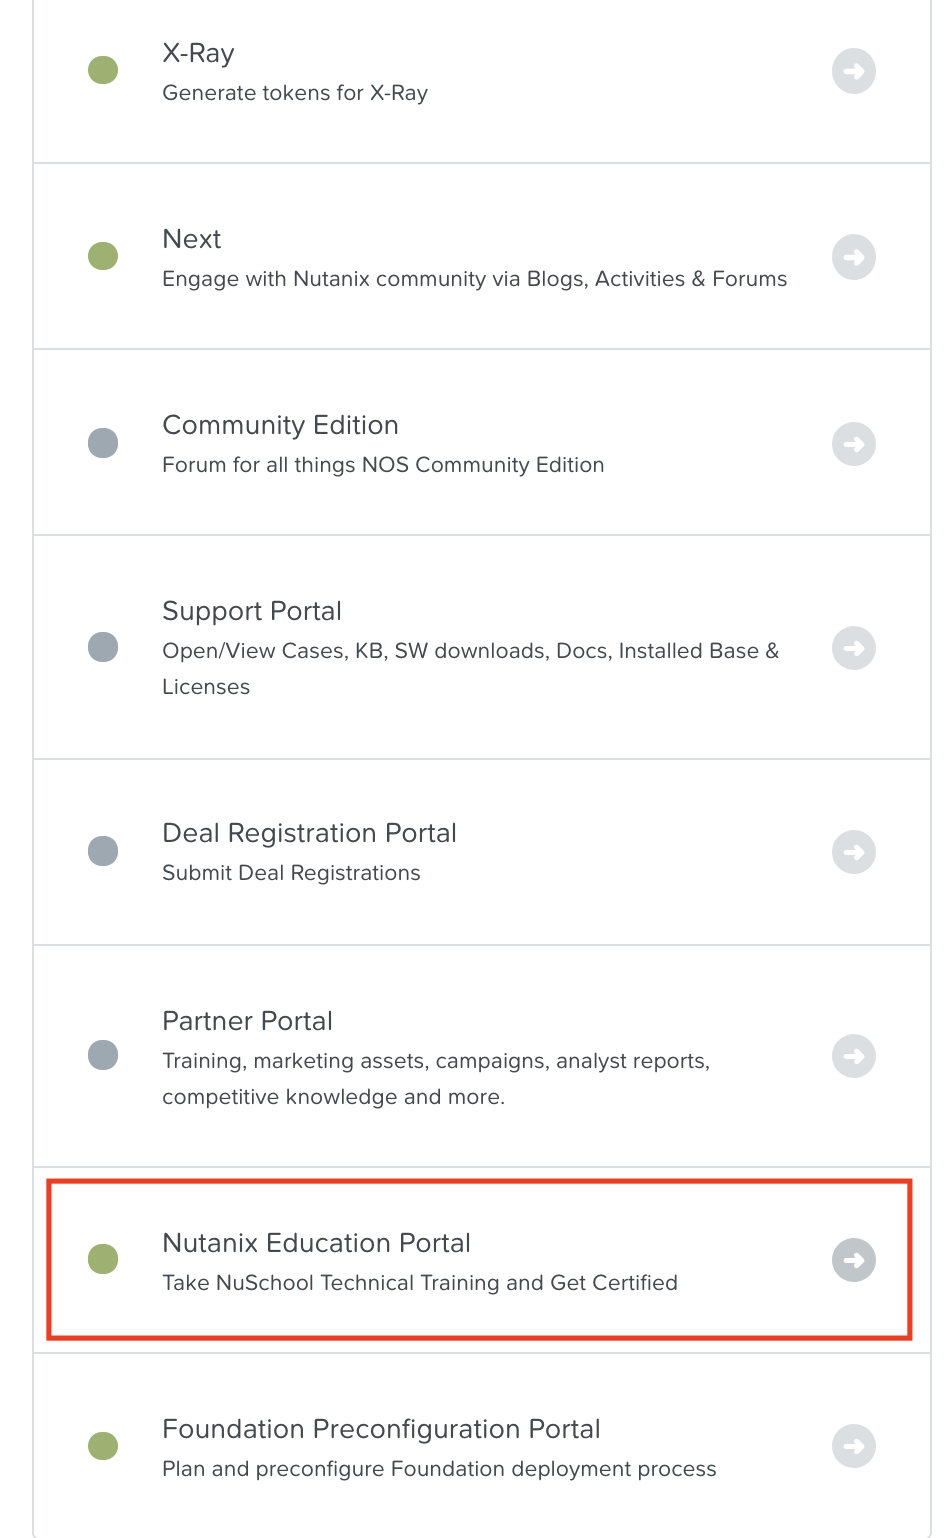944x1538 pixels.
Task: Open Next community via its arrow icon
Action: coord(854,257)
